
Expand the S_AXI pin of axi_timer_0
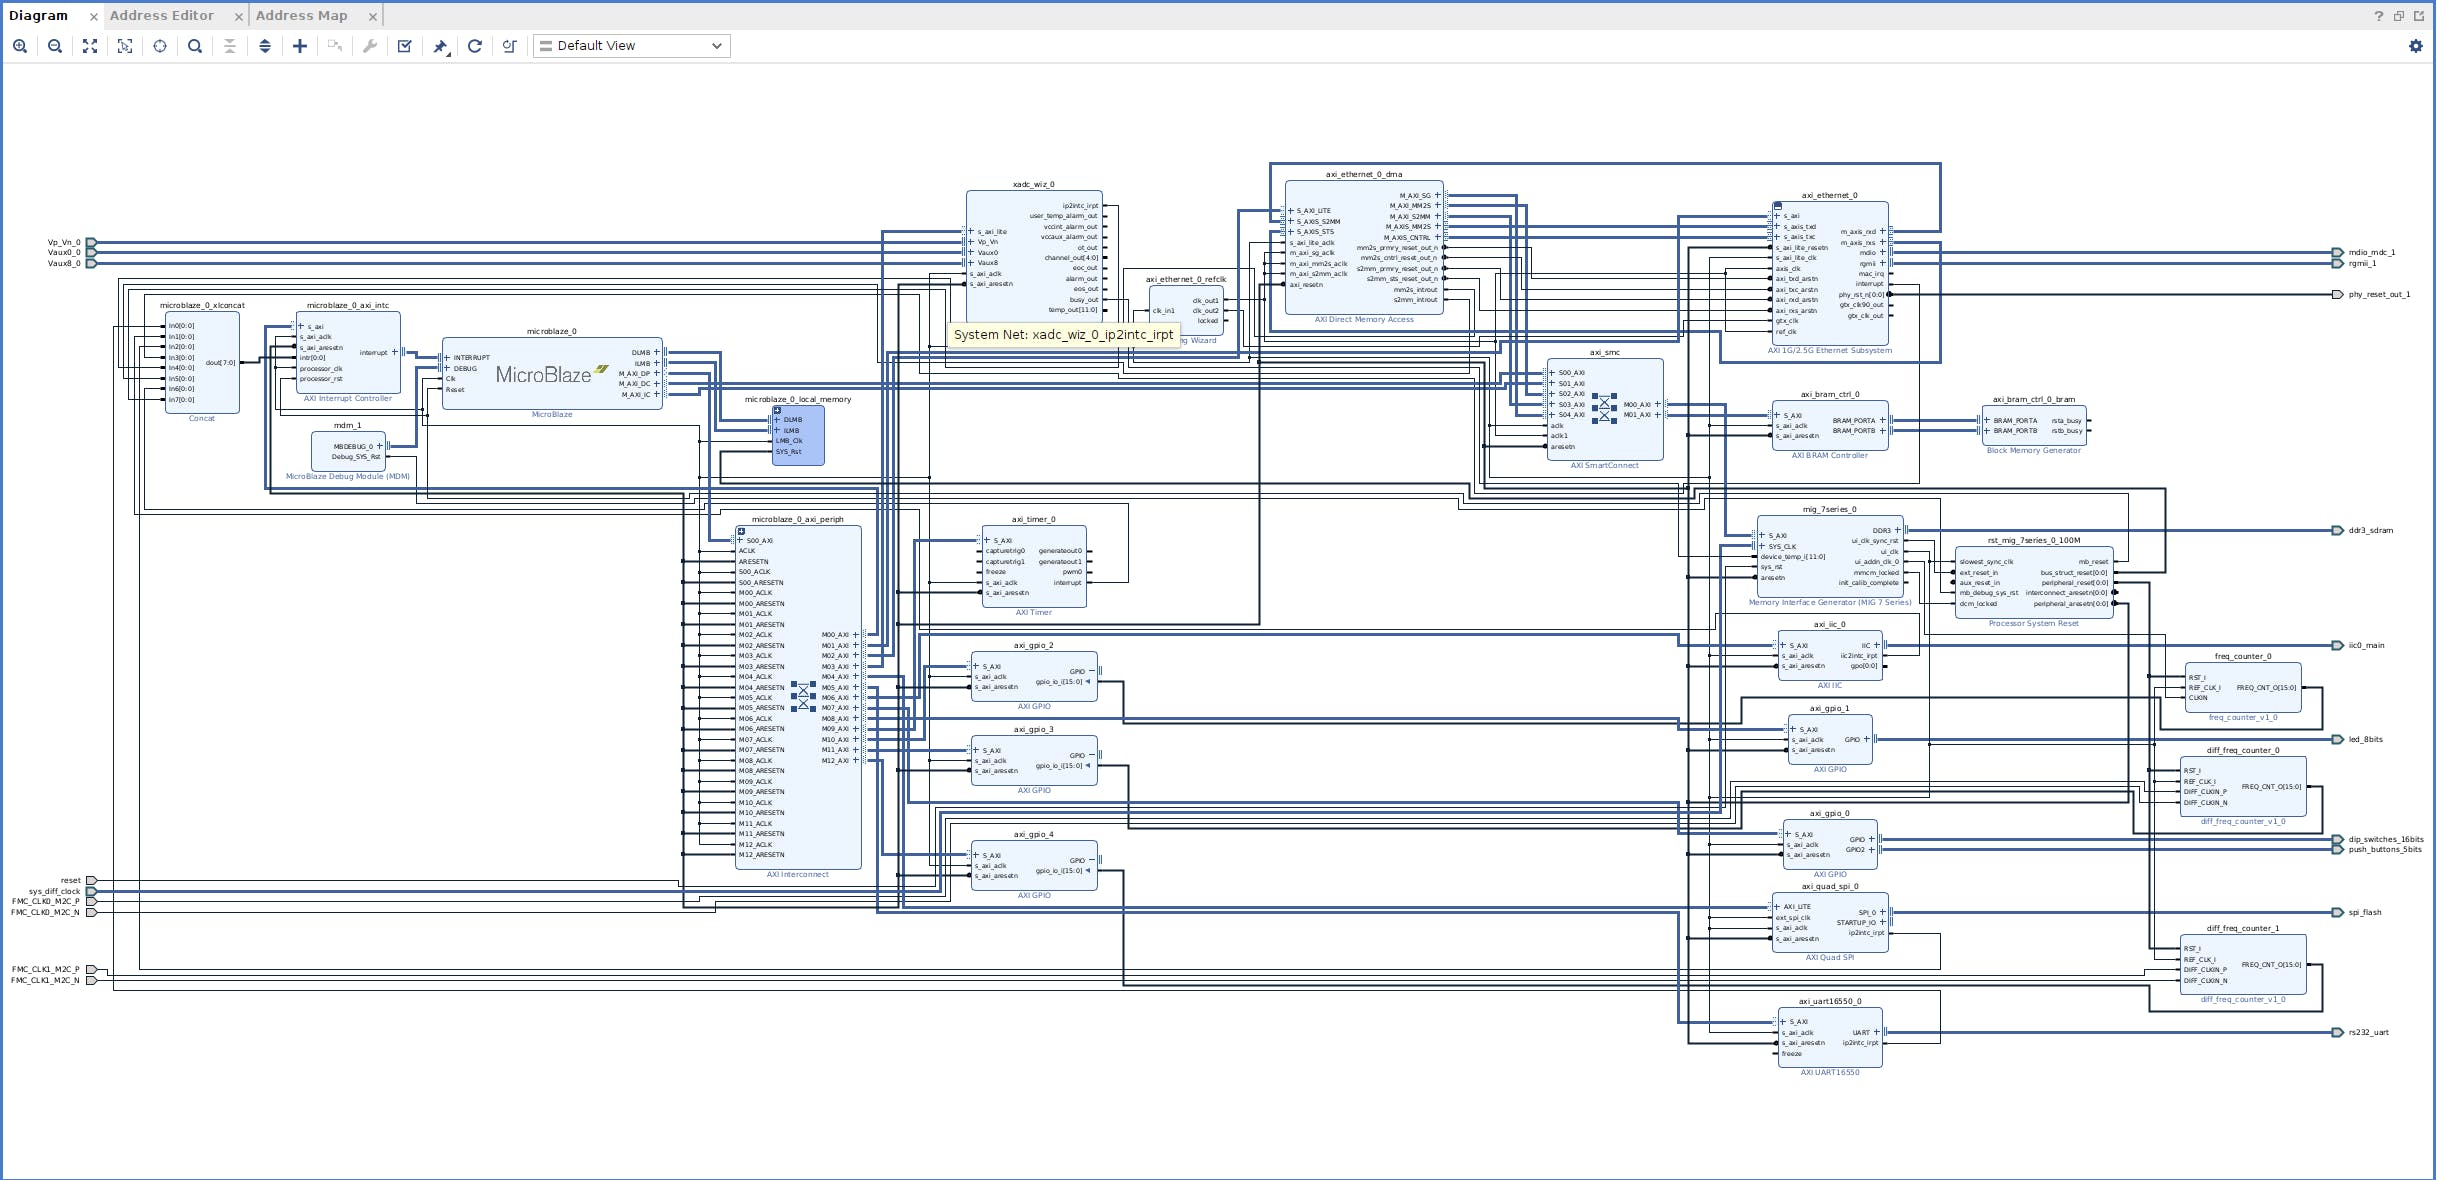[x=988, y=540]
